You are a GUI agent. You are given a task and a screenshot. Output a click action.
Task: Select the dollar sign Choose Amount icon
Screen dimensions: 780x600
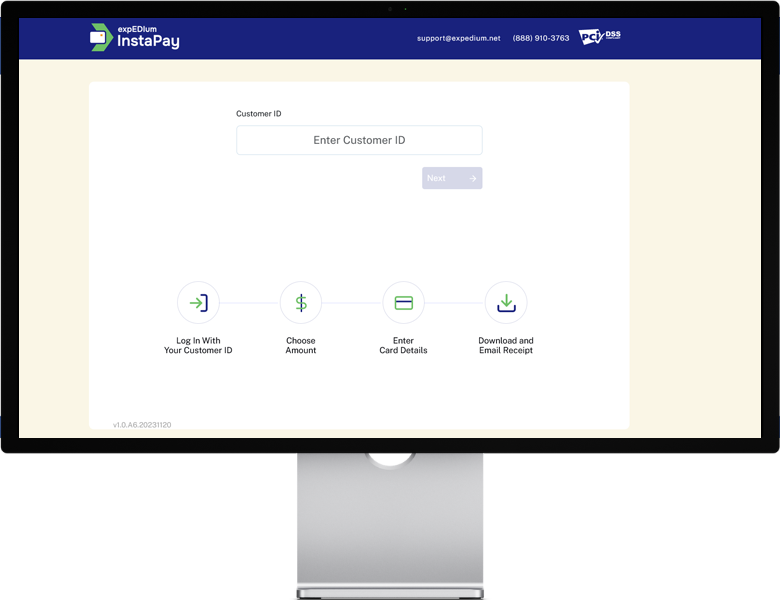tap(301, 302)
